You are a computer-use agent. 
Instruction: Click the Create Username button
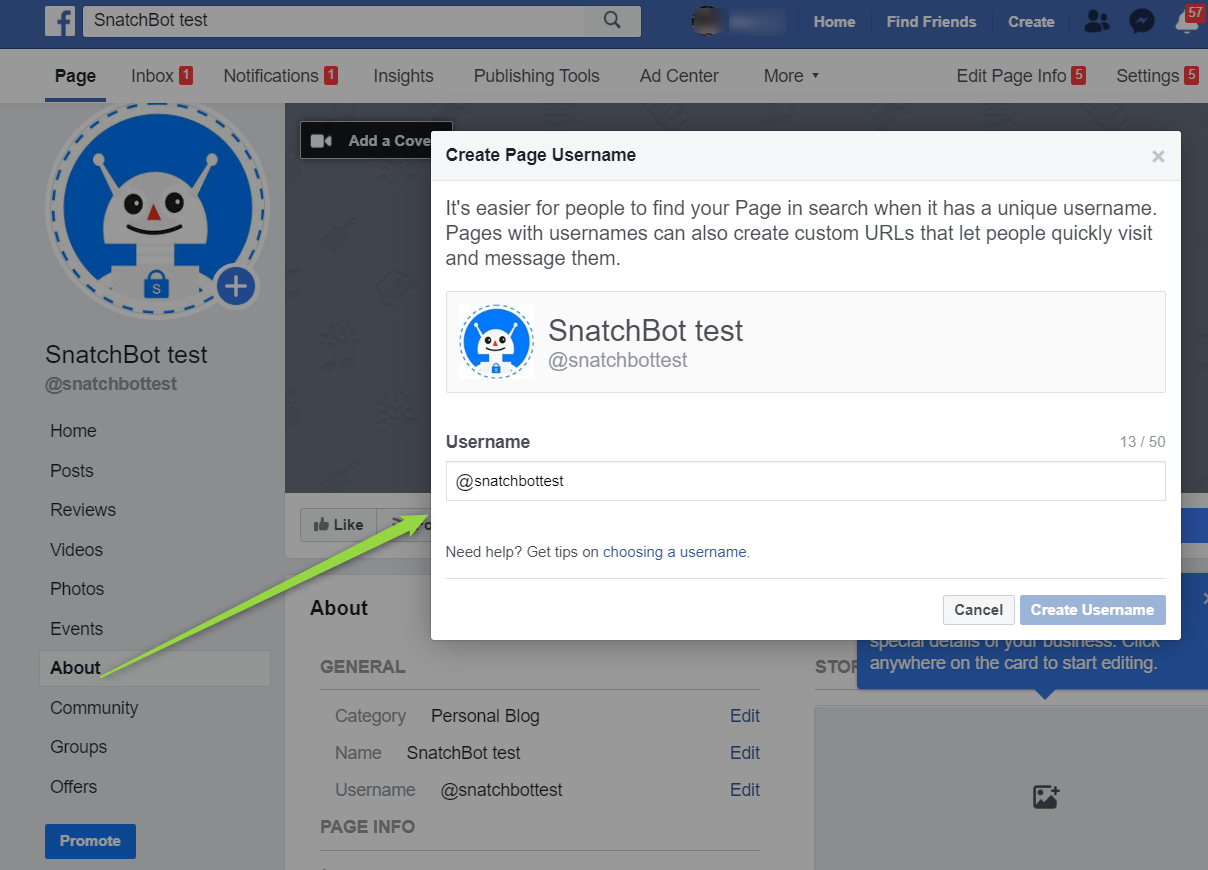pos(1092,610)
